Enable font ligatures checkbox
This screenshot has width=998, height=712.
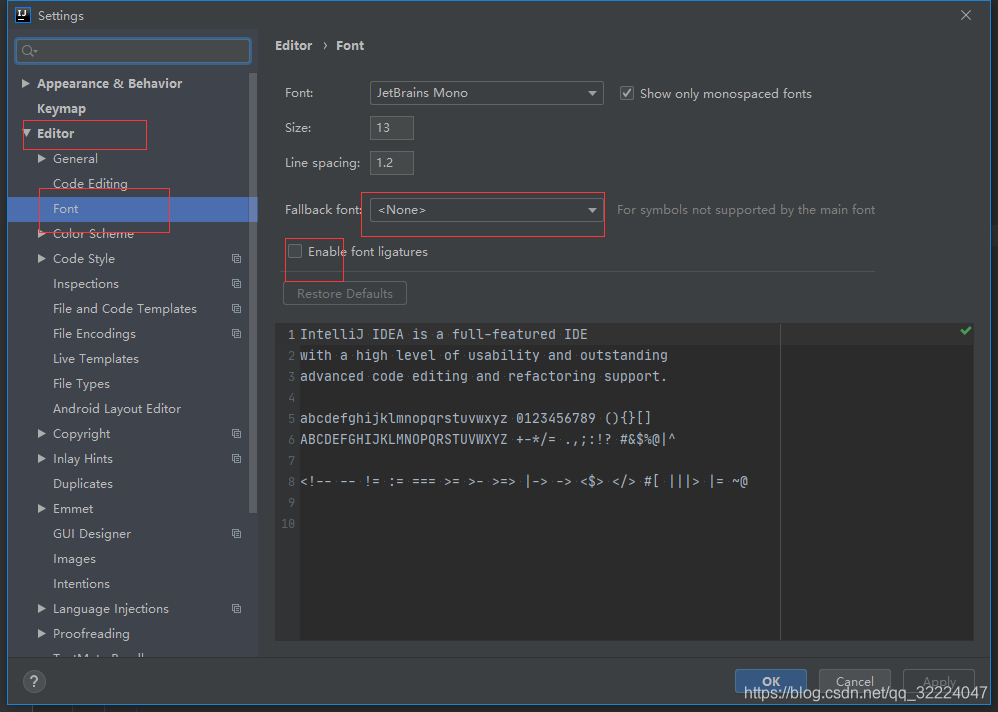[x=295, y=251]
